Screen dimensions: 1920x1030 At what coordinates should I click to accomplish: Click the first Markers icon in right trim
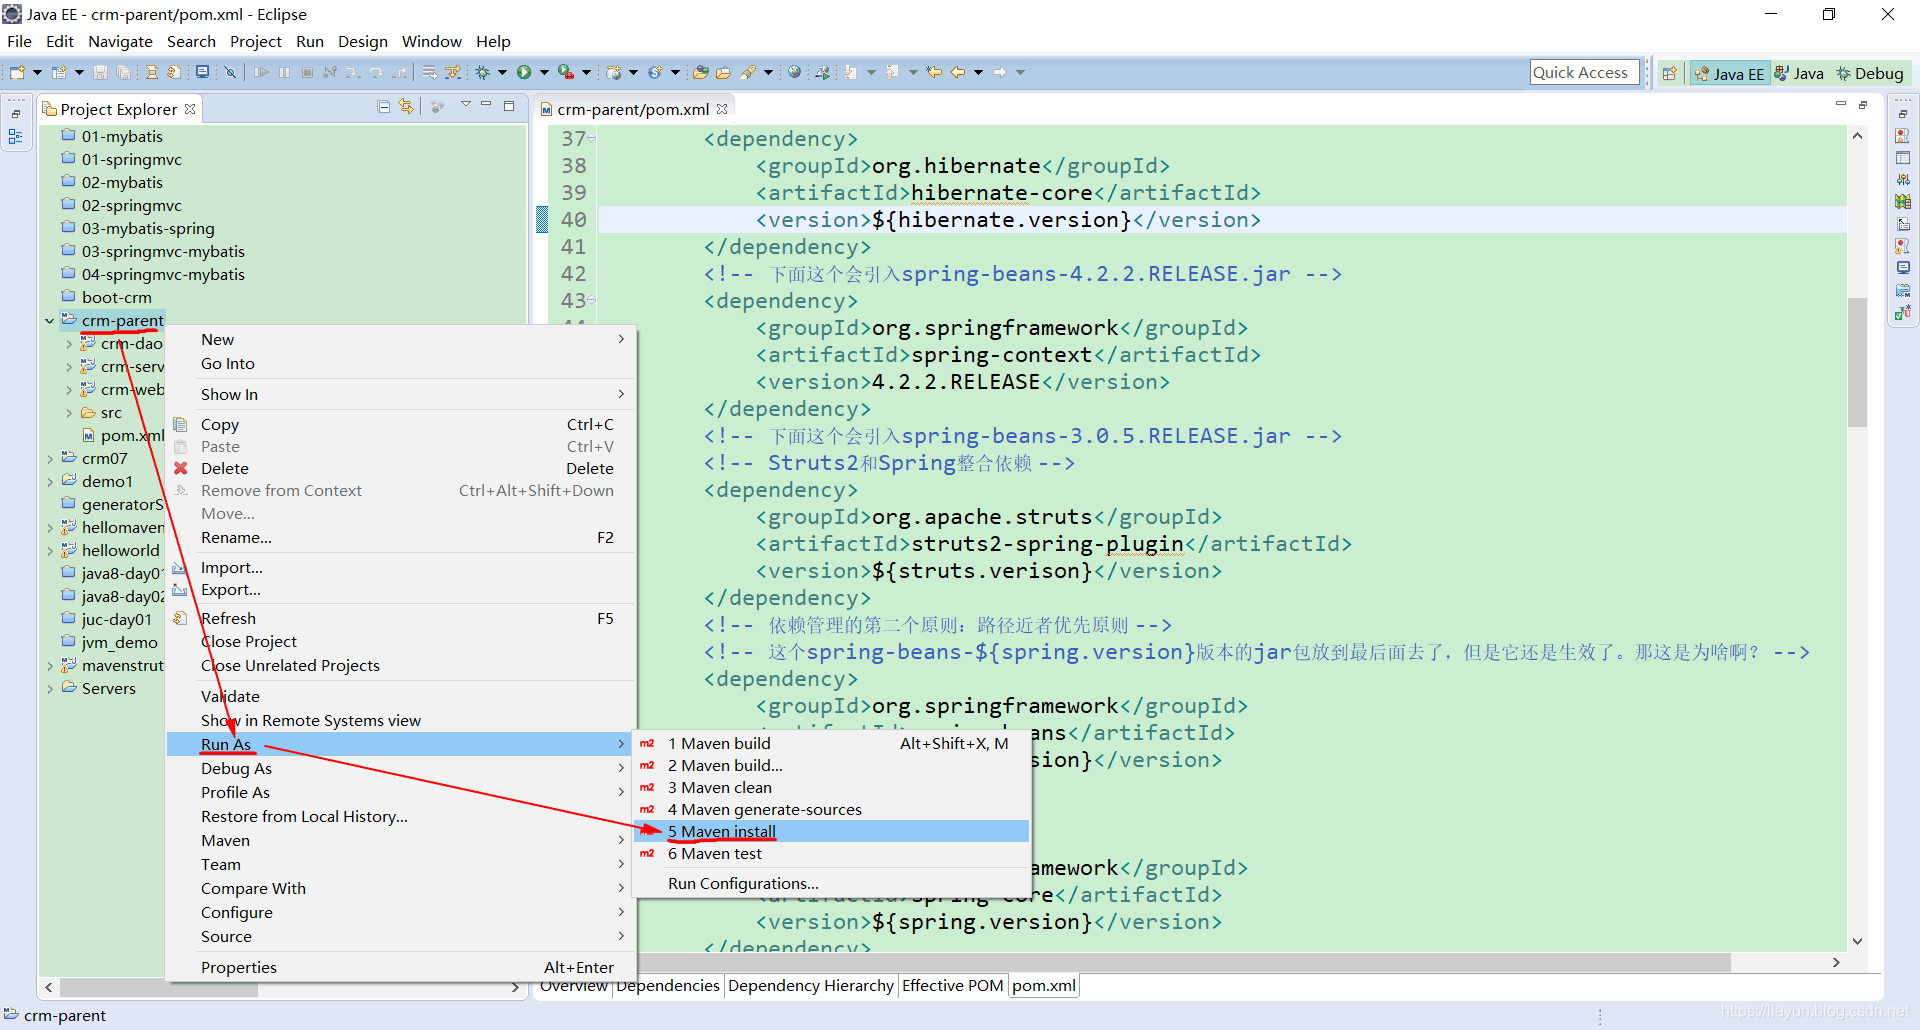(x=1903, y=136)
